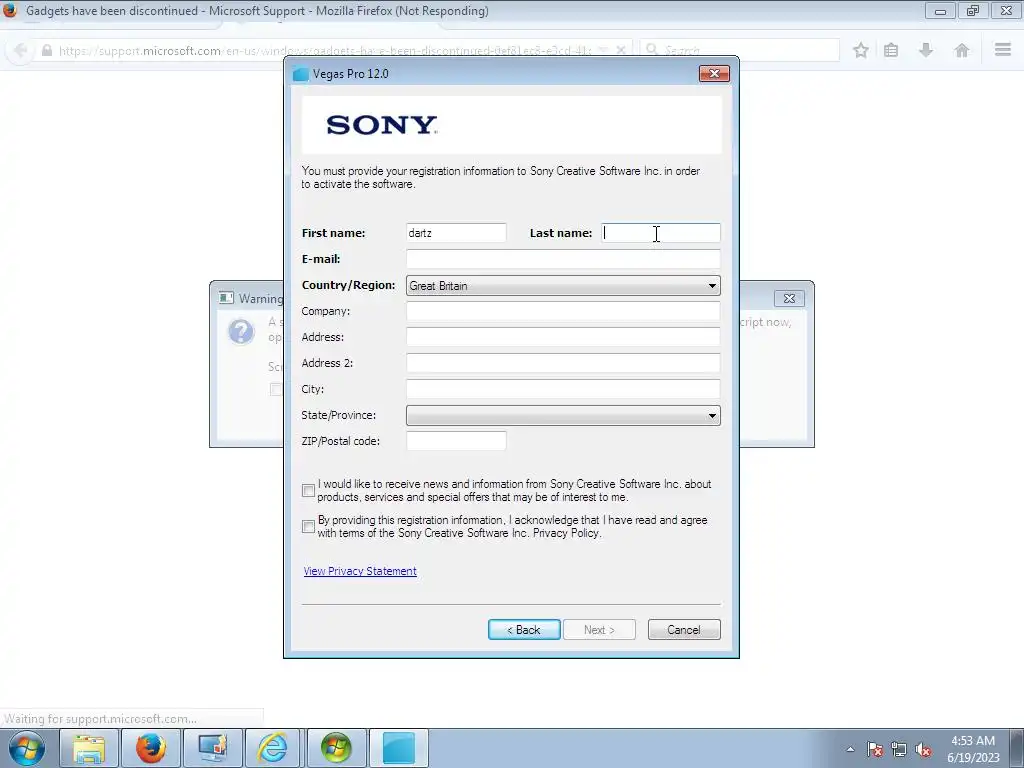Click the question mark icon in Warning dialog

coord(241,332)
